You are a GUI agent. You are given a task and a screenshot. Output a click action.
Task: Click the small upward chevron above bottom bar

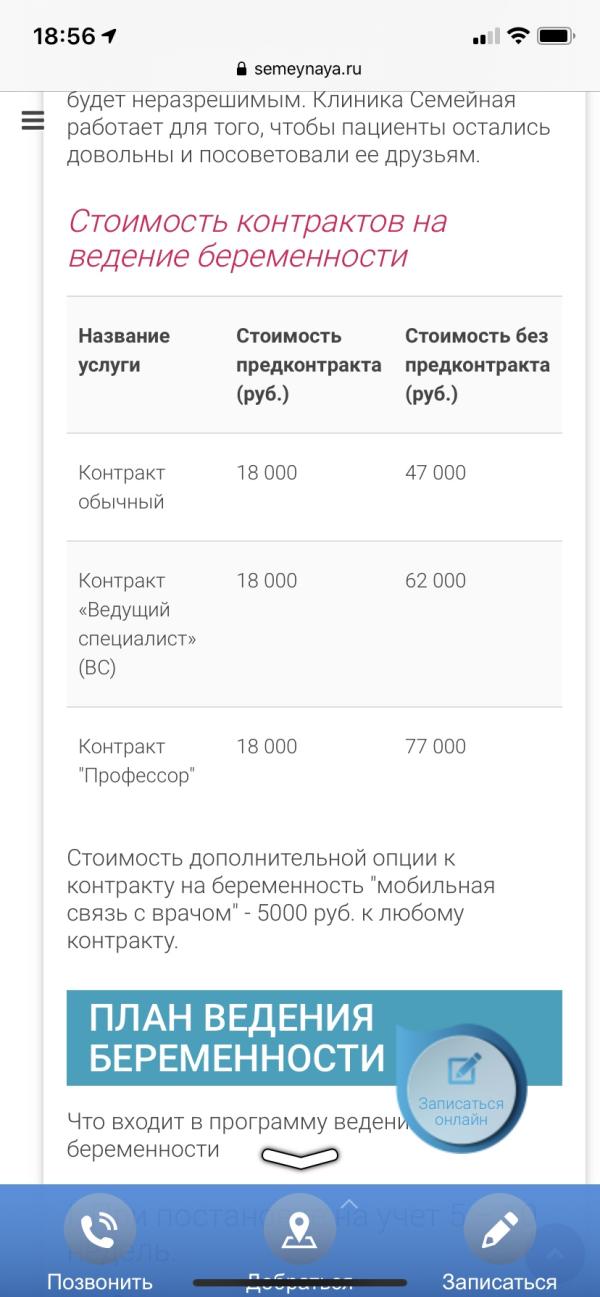(x=348, y=1203)
